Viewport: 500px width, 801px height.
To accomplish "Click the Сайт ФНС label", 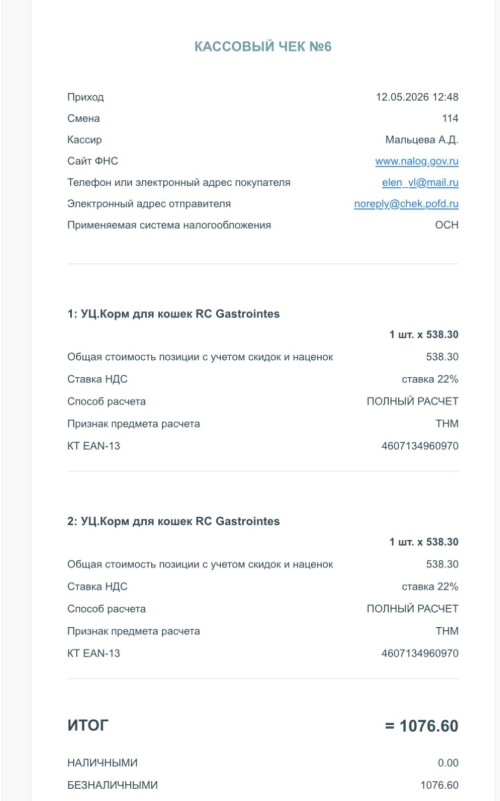I will point(92,161).
